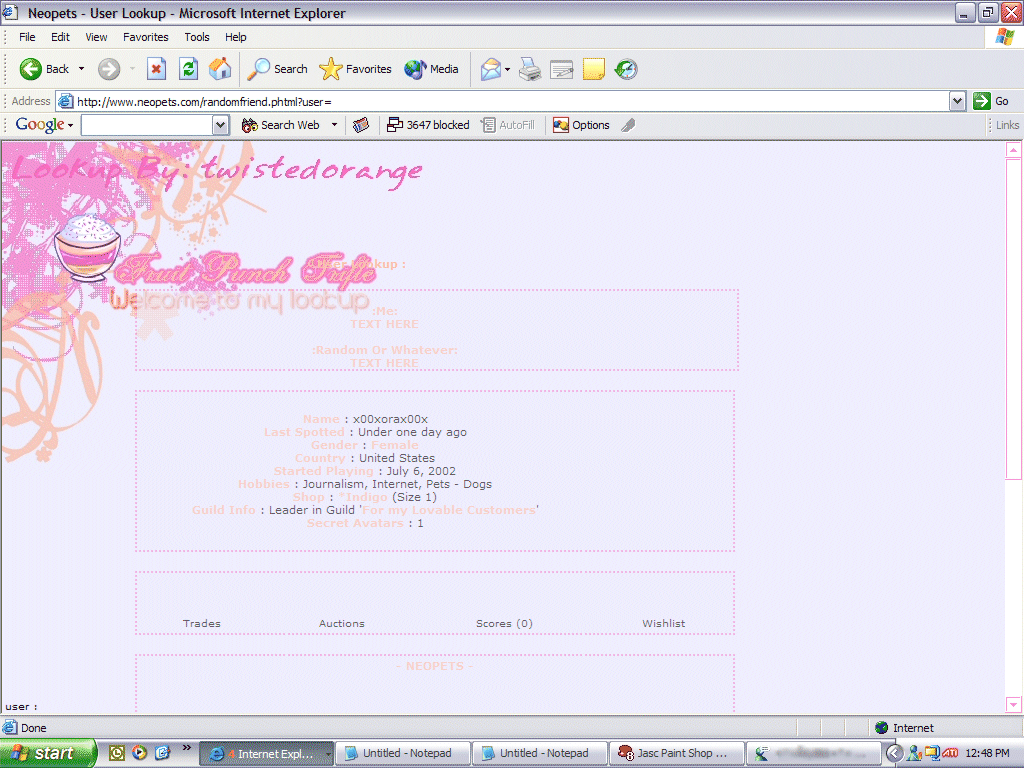Expand the Google search box history dropdown
Viewport: 1024px width, 768px height.
(221, 125)
